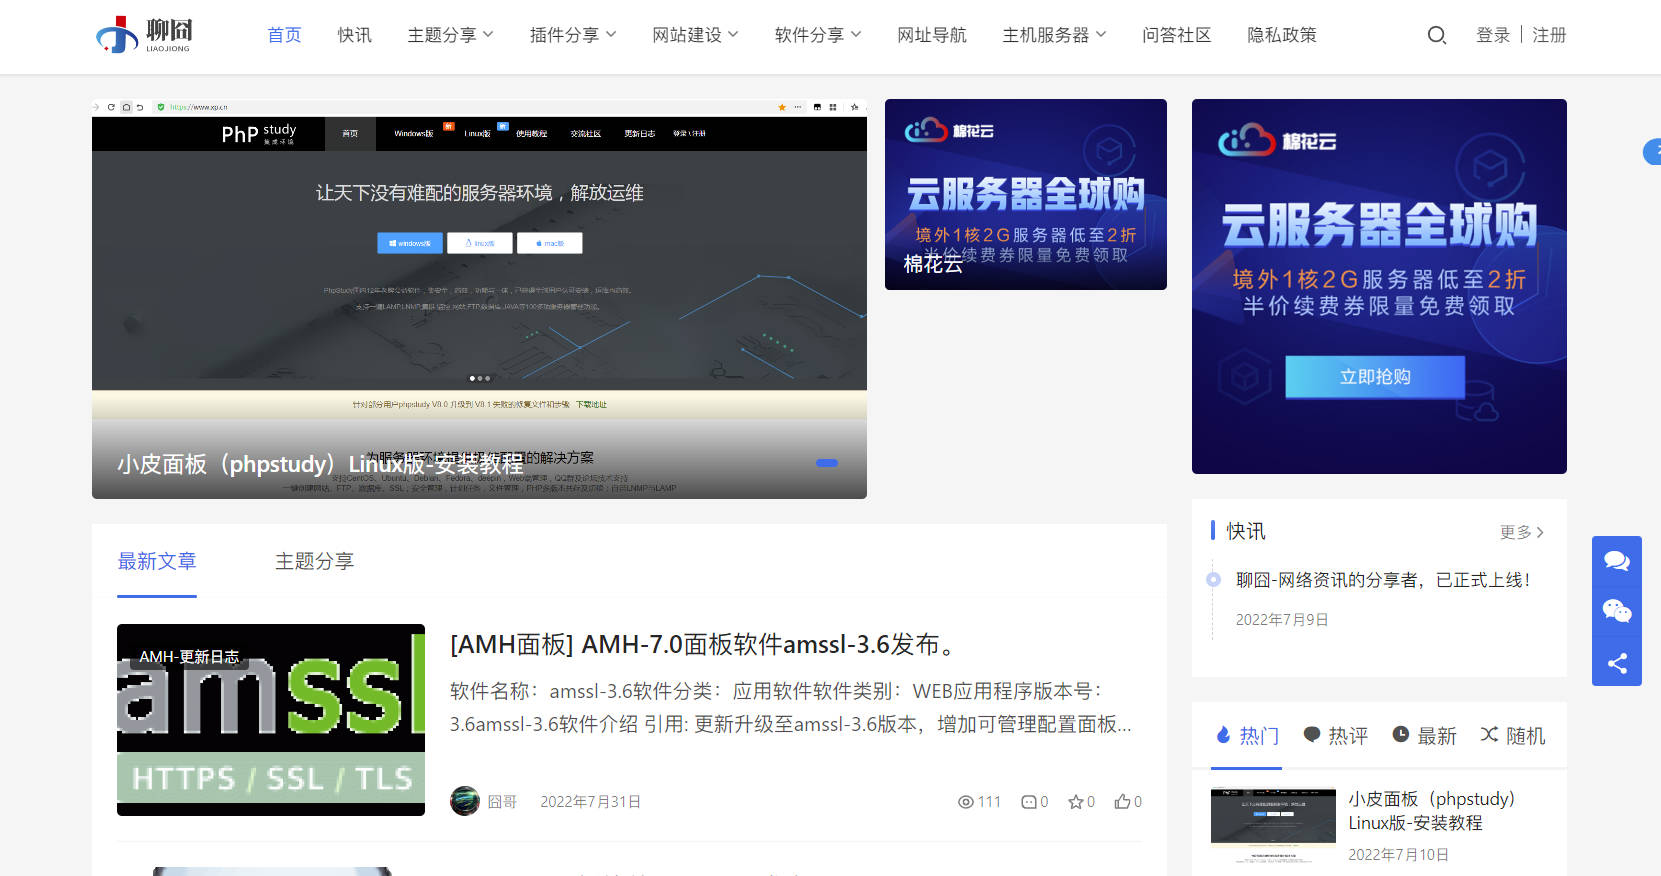Open the amssl article thumbnail image
1661x876 pixels.
pyautogui.click(x=271, y=720)
